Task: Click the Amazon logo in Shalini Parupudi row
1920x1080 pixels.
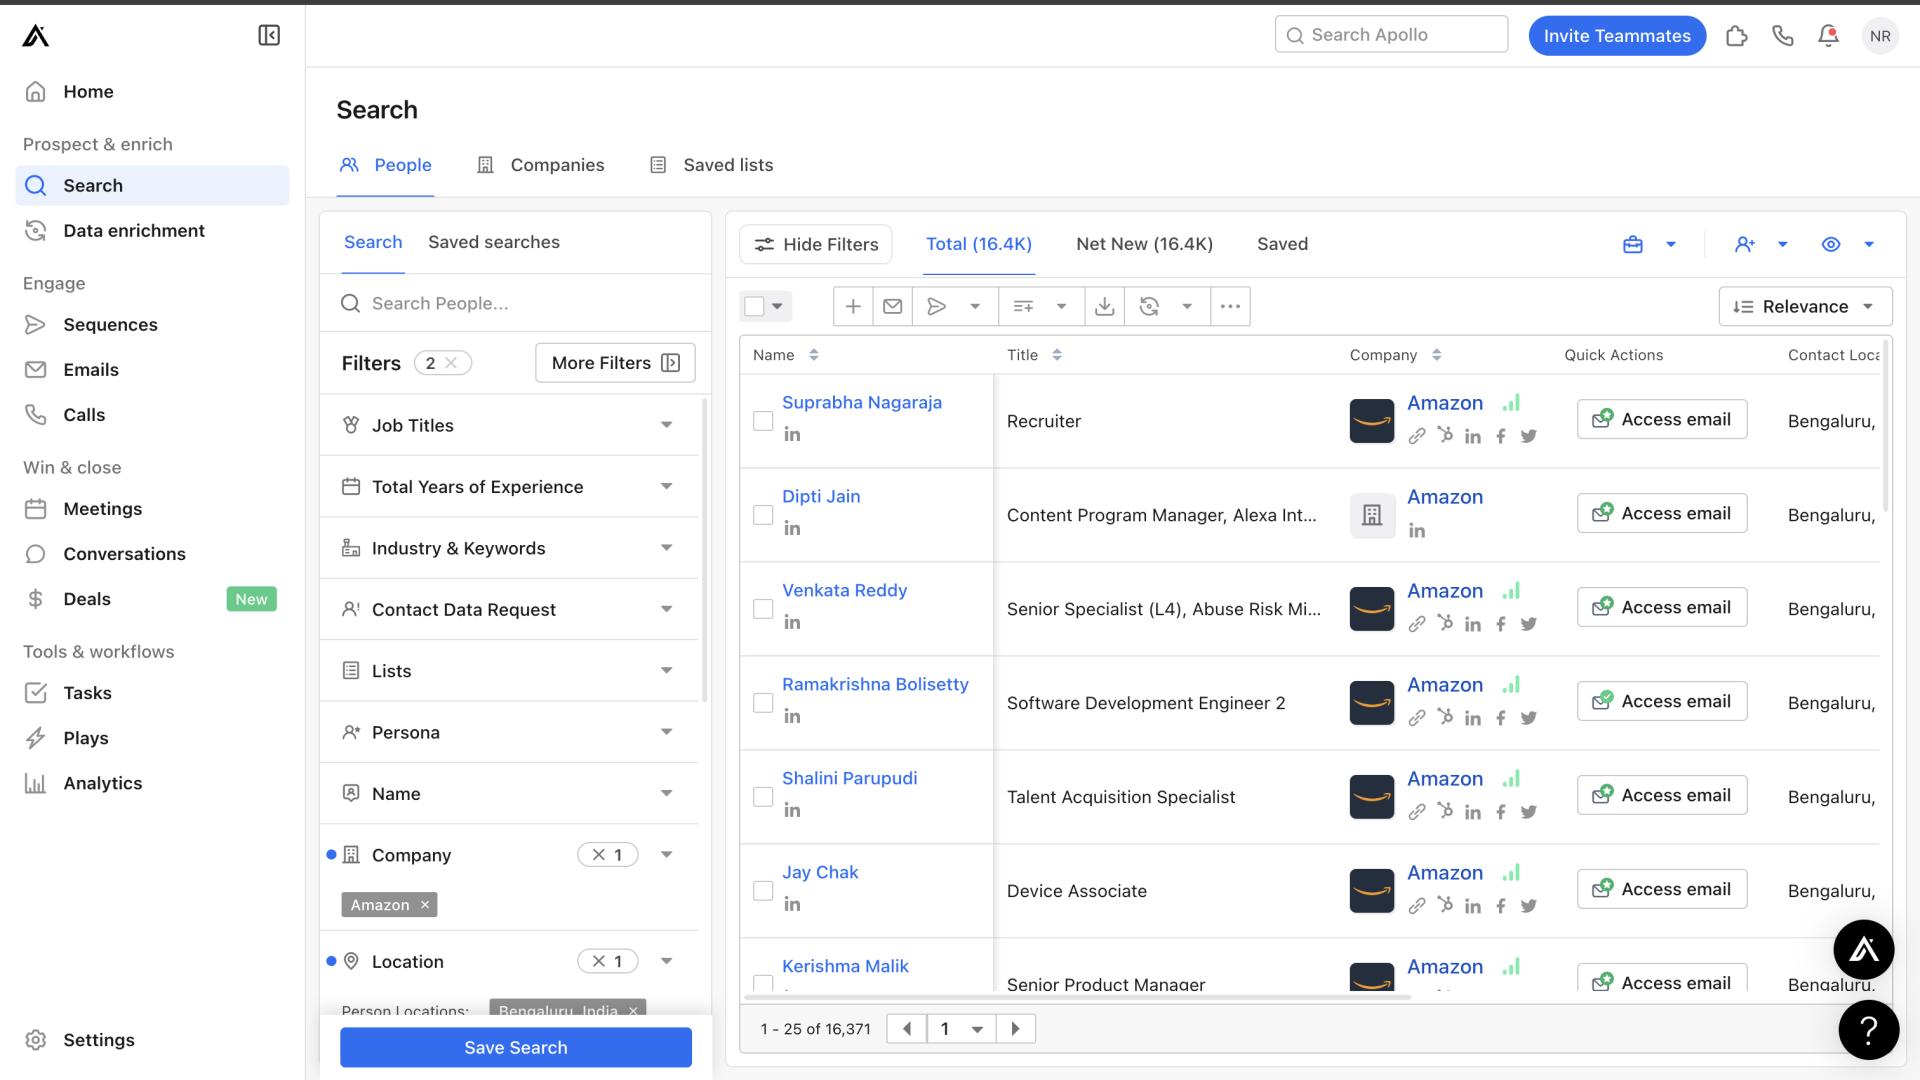Action: click(1372, 797)
